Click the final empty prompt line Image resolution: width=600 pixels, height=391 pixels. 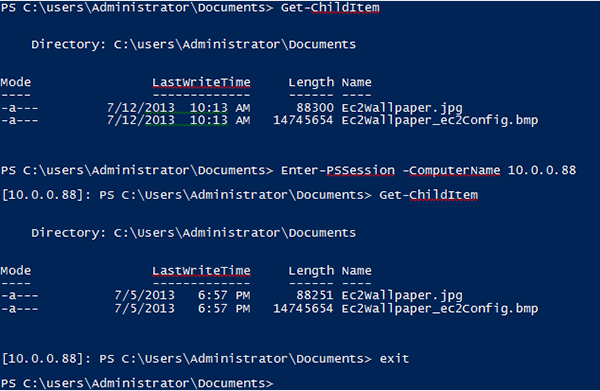(137, 383)
